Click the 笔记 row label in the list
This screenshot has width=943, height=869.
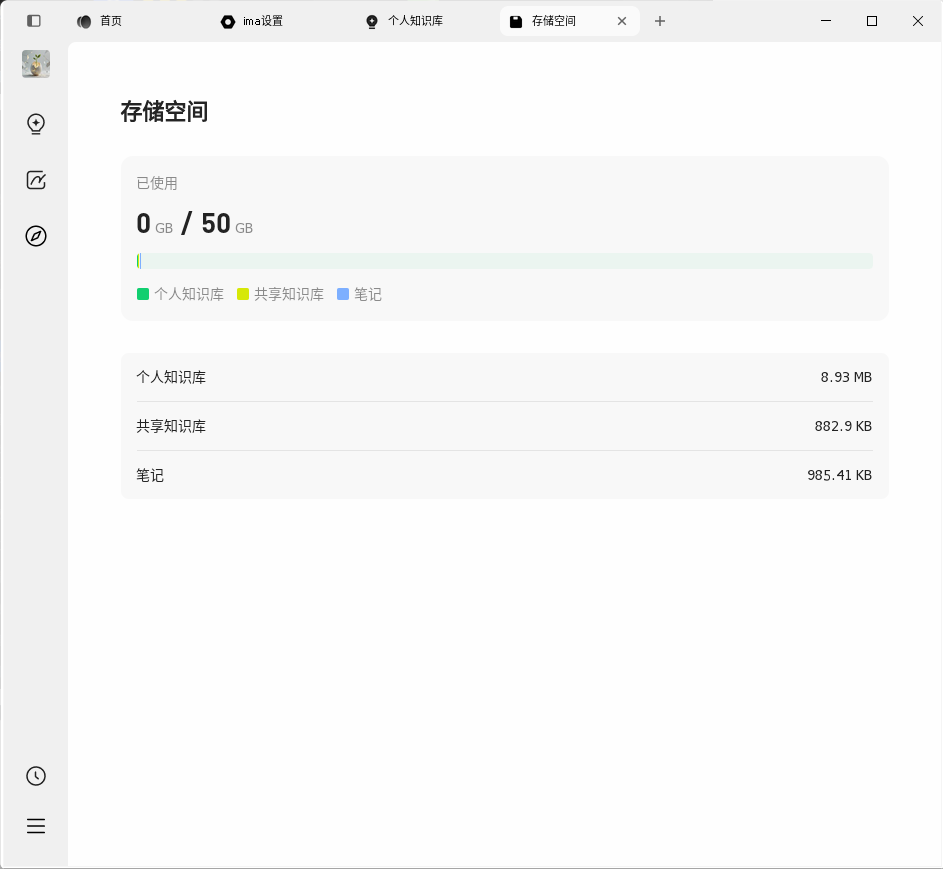point(150,475)
